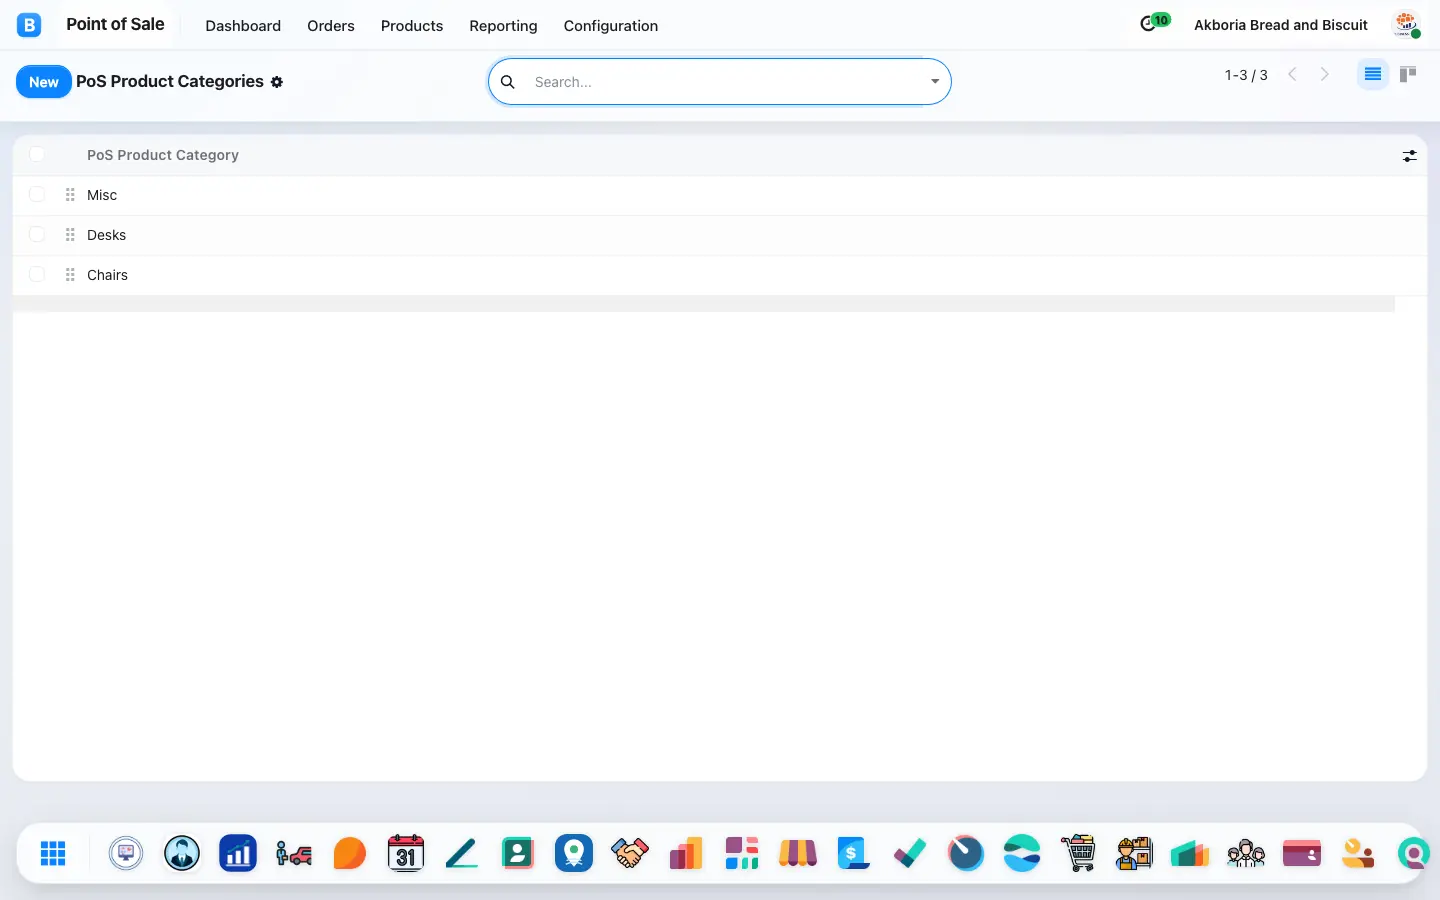Click the Point of Sale B logo

(29, 25)
